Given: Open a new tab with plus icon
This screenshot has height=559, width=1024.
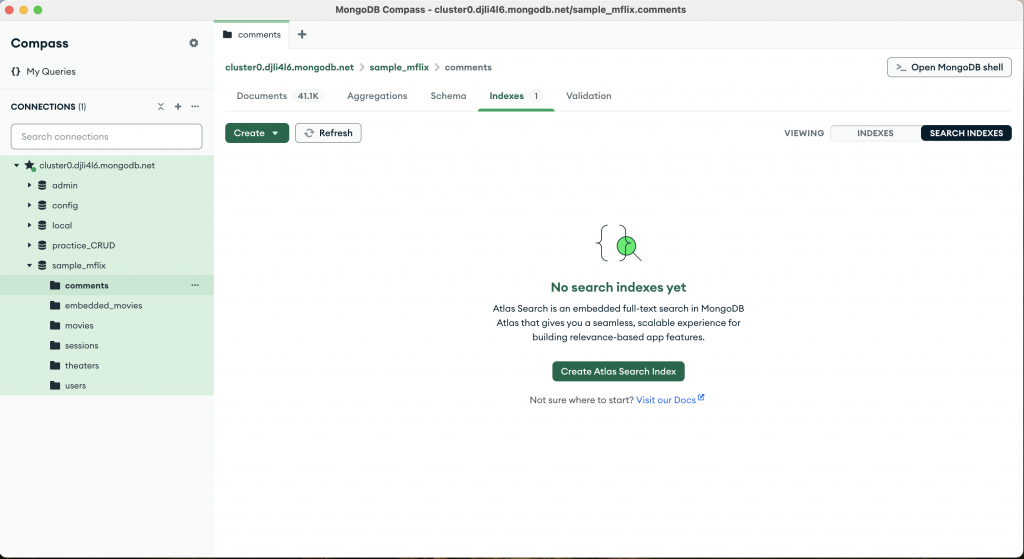Looking at the screenshot, I should 302,35.
